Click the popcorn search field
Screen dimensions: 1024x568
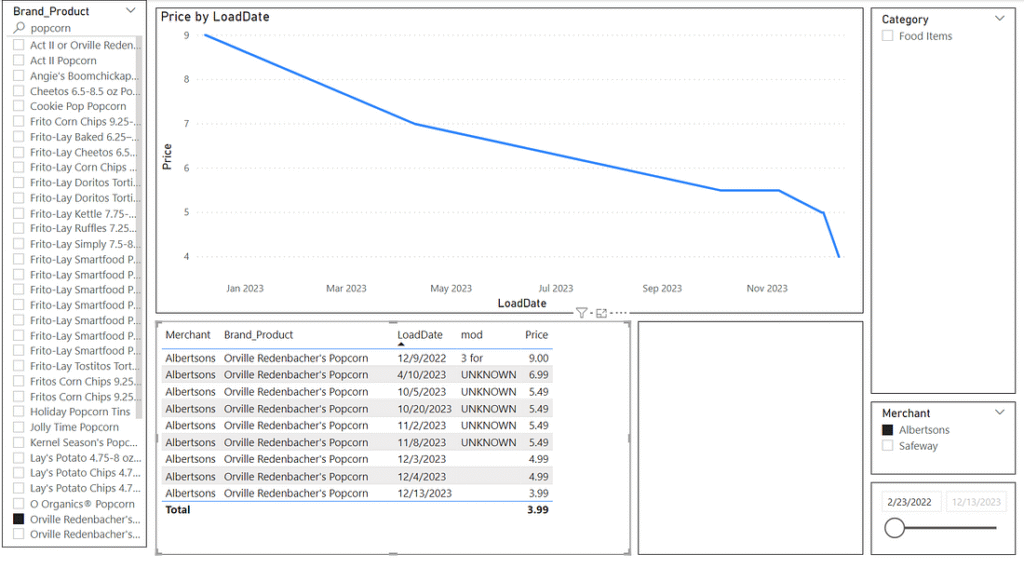(x=82, y=28)
